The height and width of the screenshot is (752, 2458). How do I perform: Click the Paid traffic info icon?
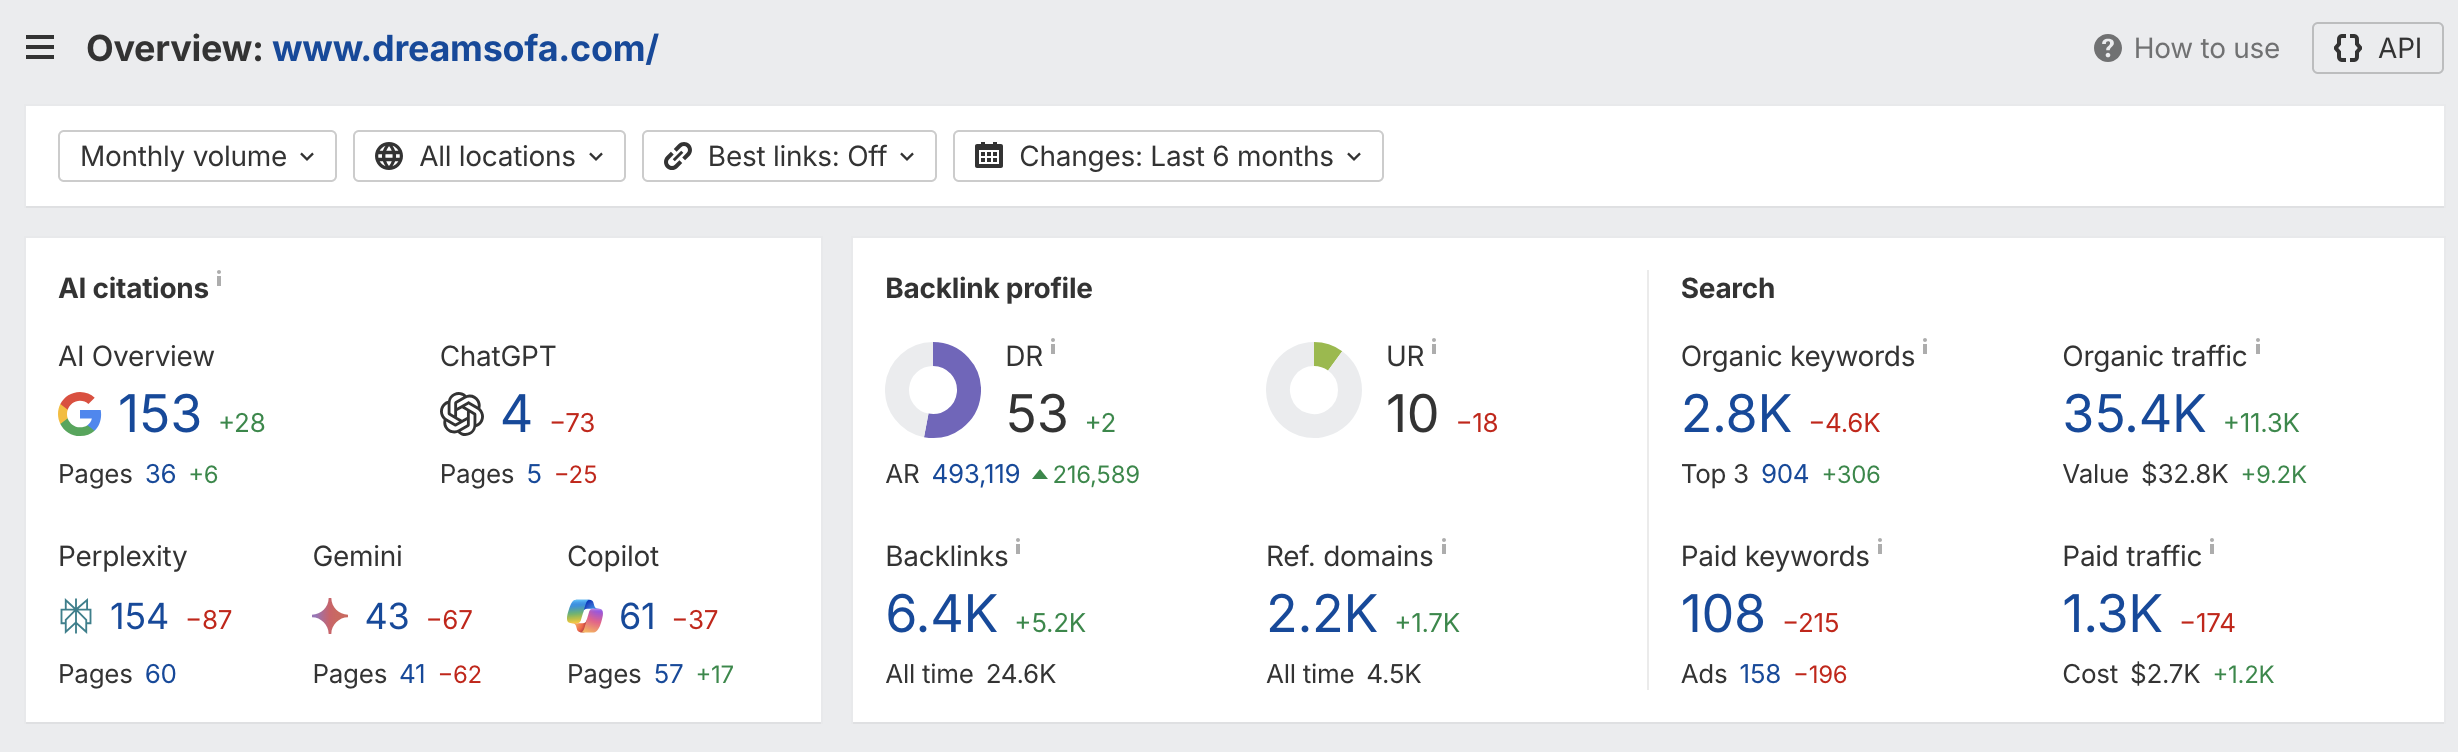click(x=2212, y=546)
